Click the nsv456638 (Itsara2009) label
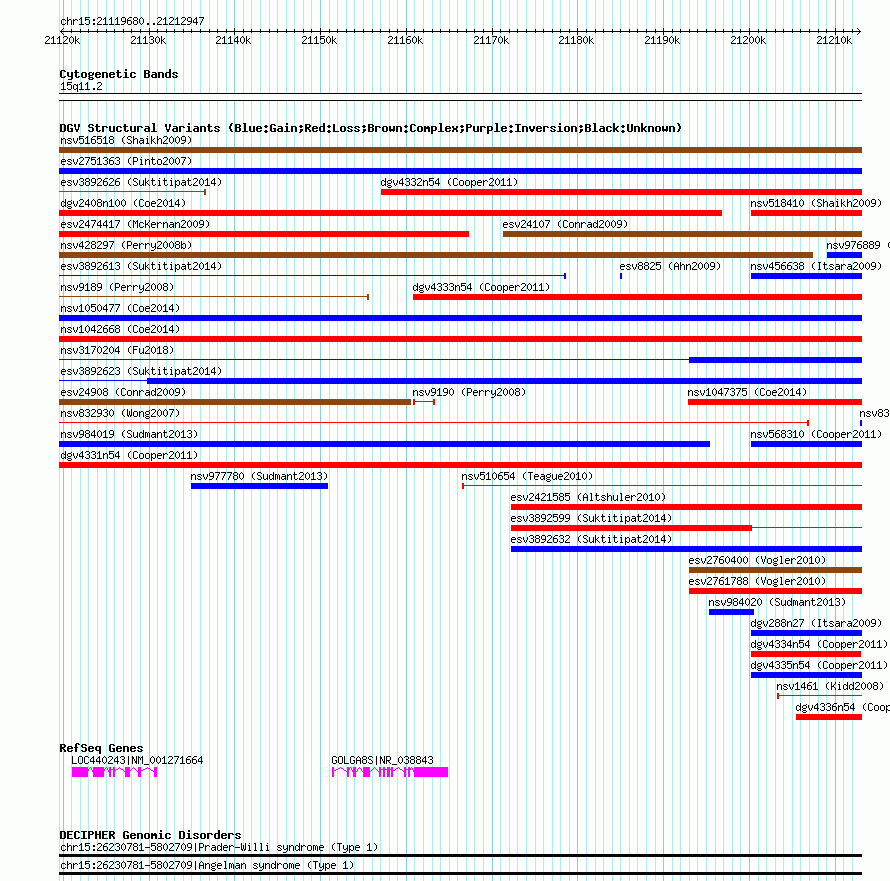The width and height of the screenshot is (890, 881). [816, 266]
